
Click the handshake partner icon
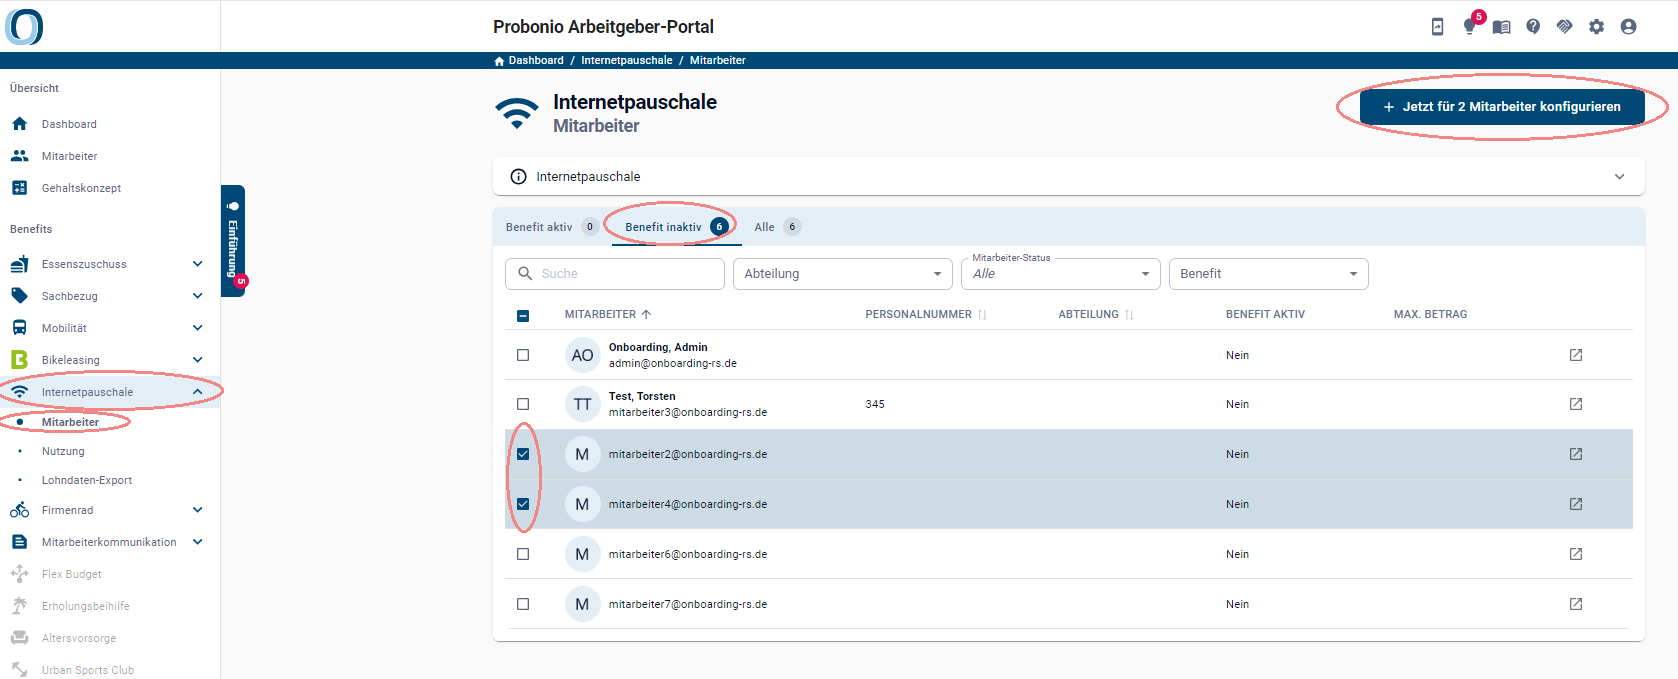coord(1565,27)
